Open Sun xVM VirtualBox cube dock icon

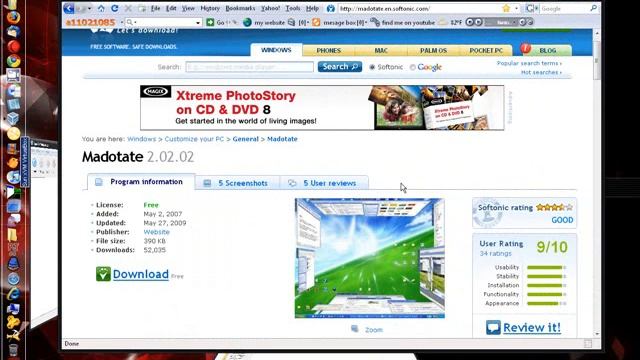13,118
